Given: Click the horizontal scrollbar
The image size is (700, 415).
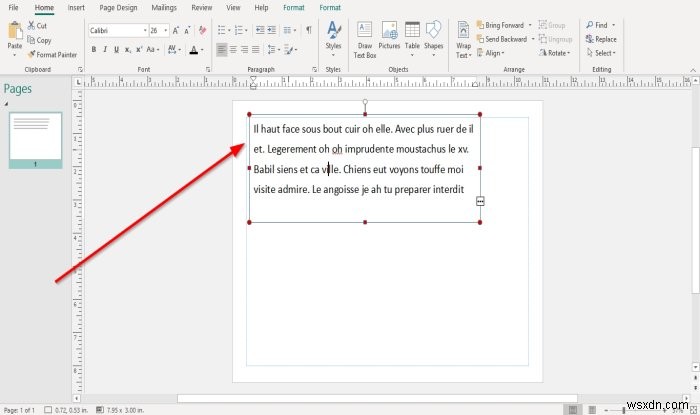Looking at the screenshot, I should coord(377,398).
